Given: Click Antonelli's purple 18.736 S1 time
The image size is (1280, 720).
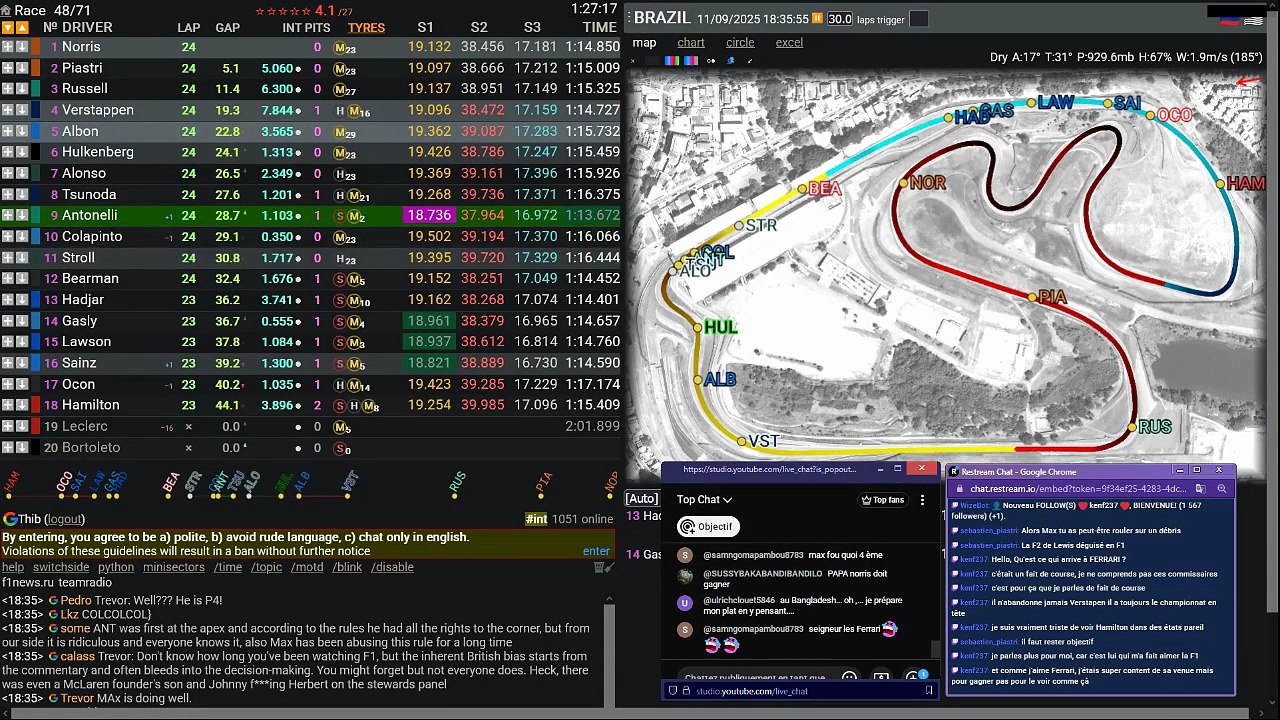Looking at the screenshot, I should click(428, 215).
